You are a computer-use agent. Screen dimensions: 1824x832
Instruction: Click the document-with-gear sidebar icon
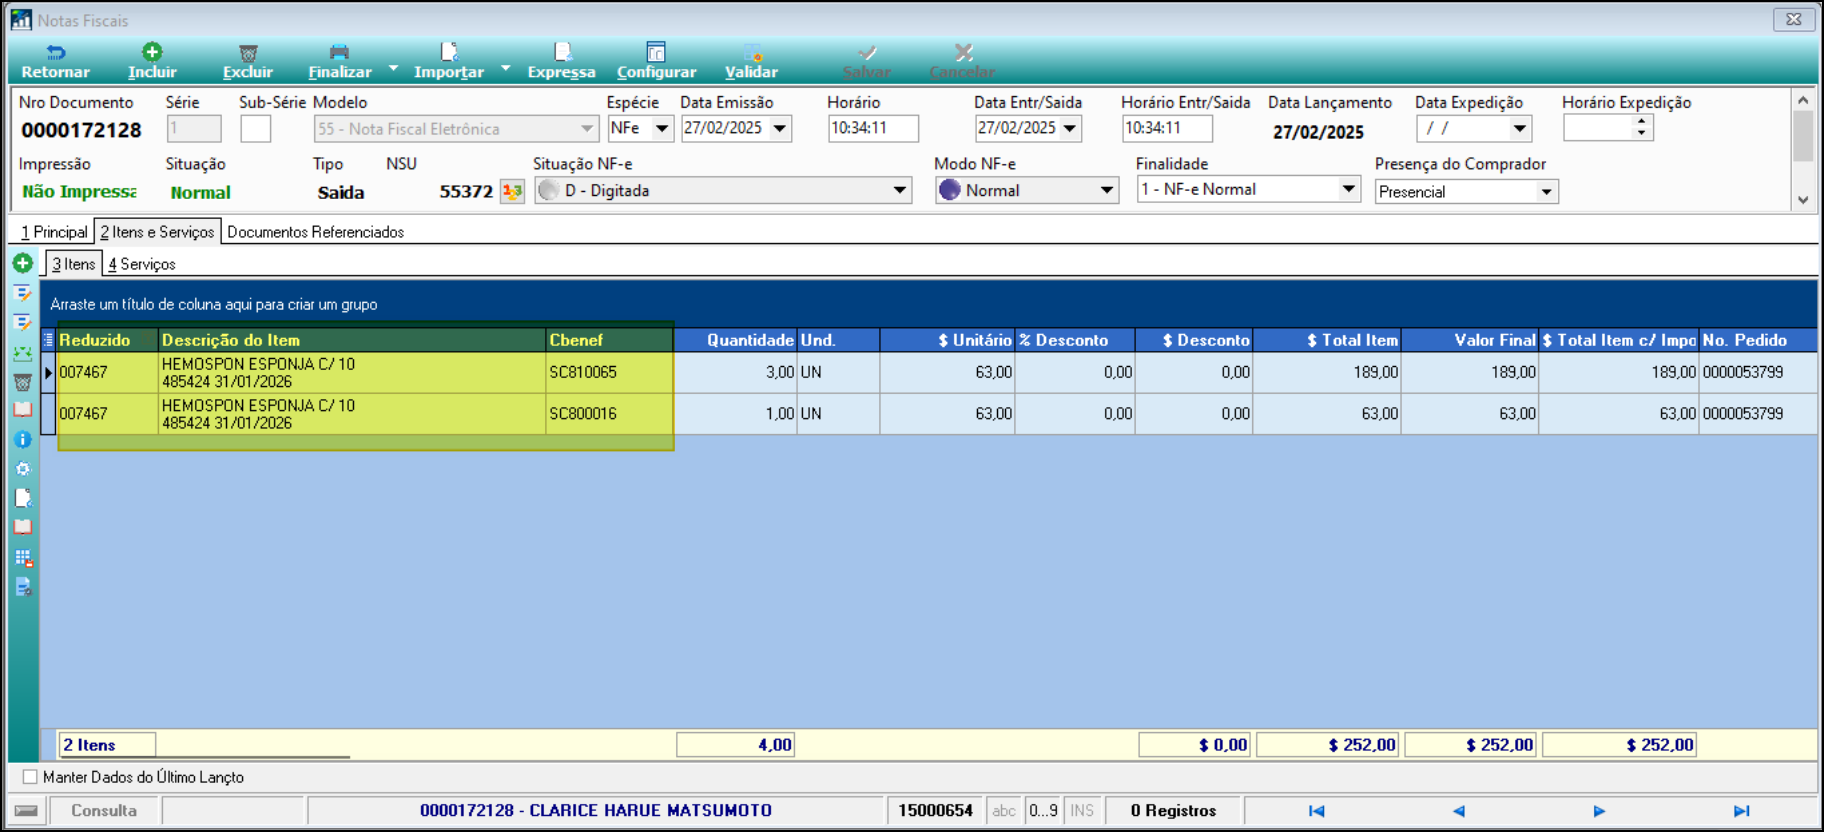pos(23,587)
